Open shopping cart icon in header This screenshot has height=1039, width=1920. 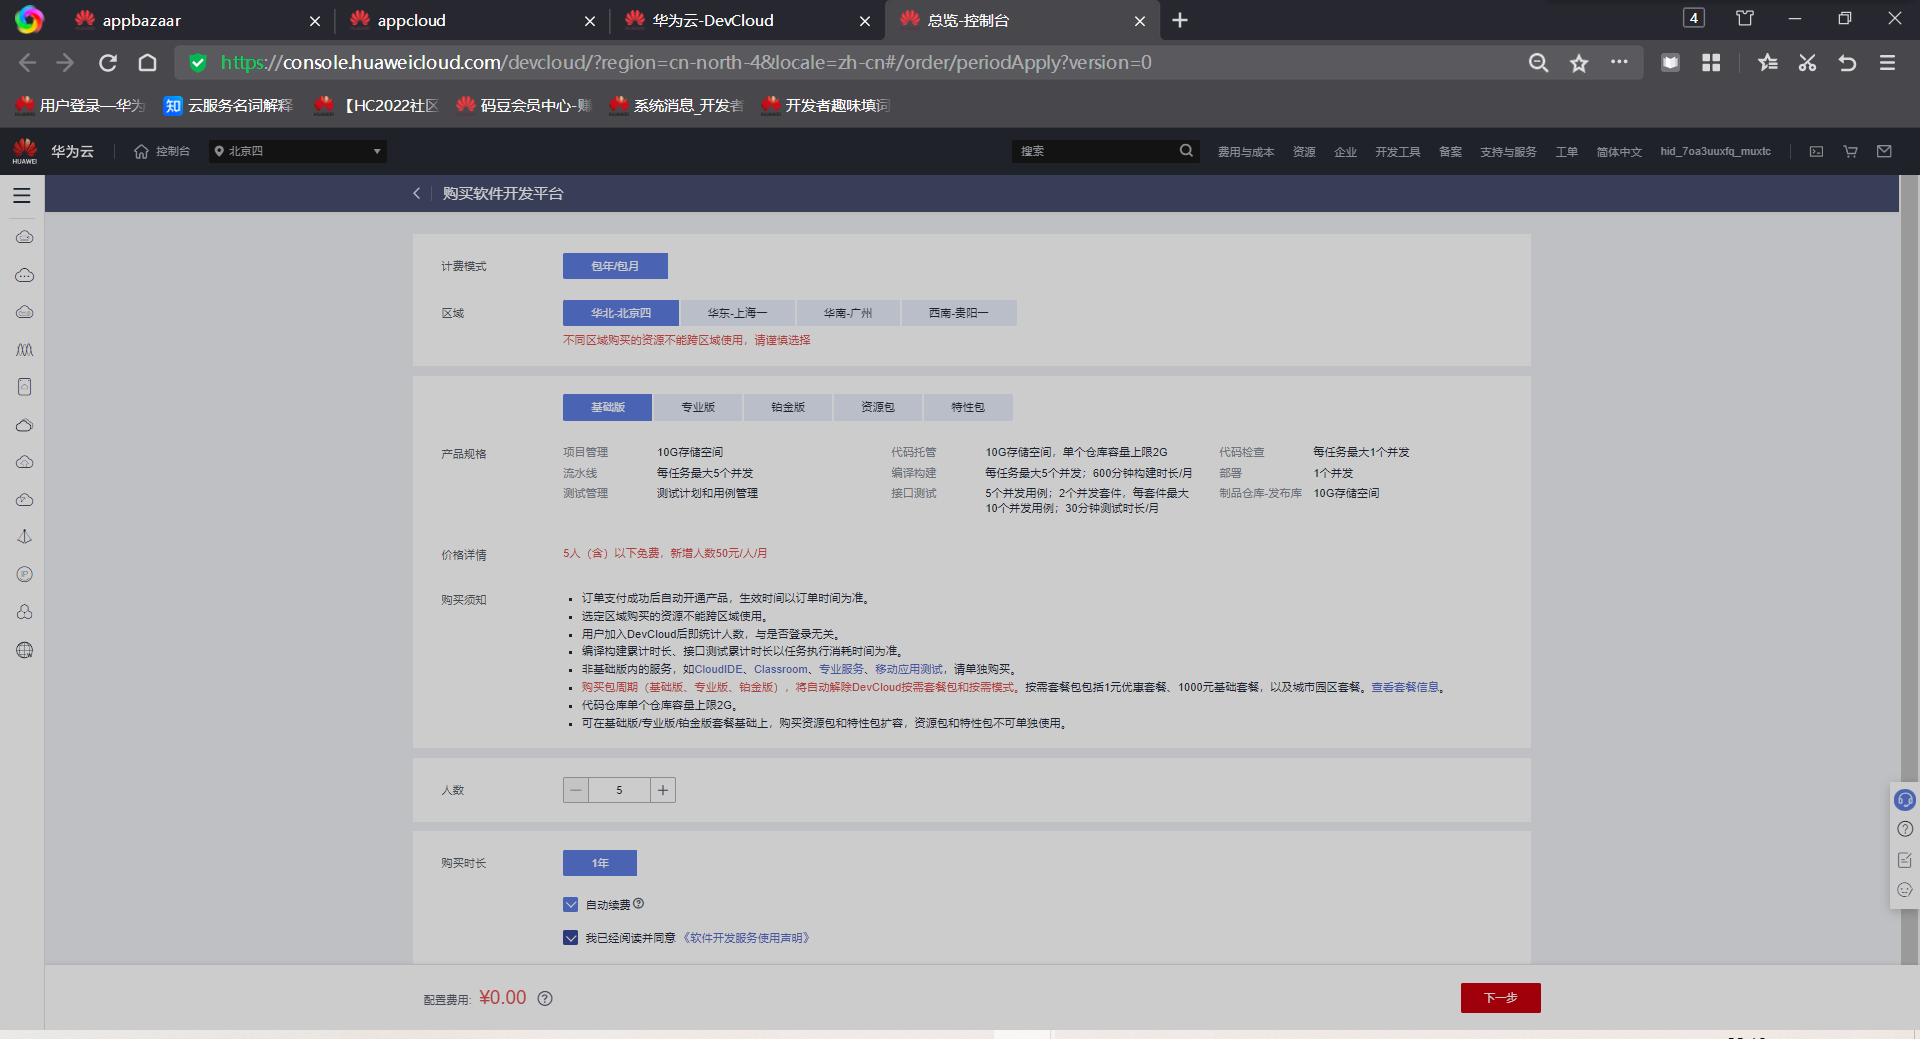pyautogui.click(x=1850, y=152)
